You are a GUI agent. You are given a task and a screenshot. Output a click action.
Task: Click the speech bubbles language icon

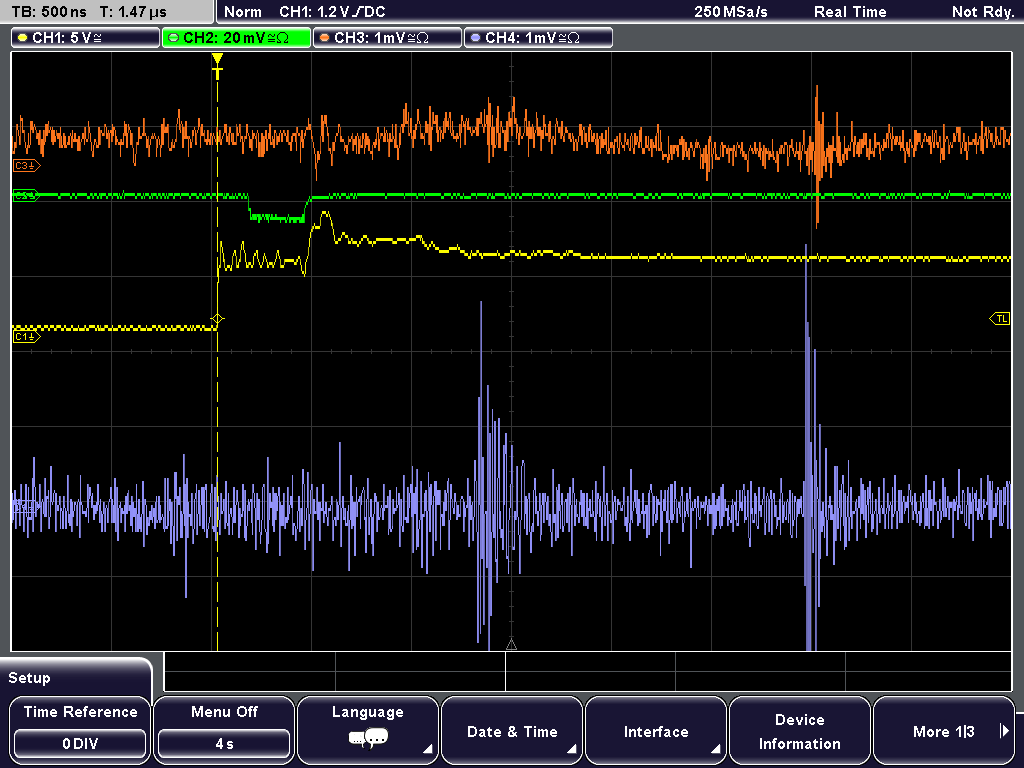coord(368,739)
